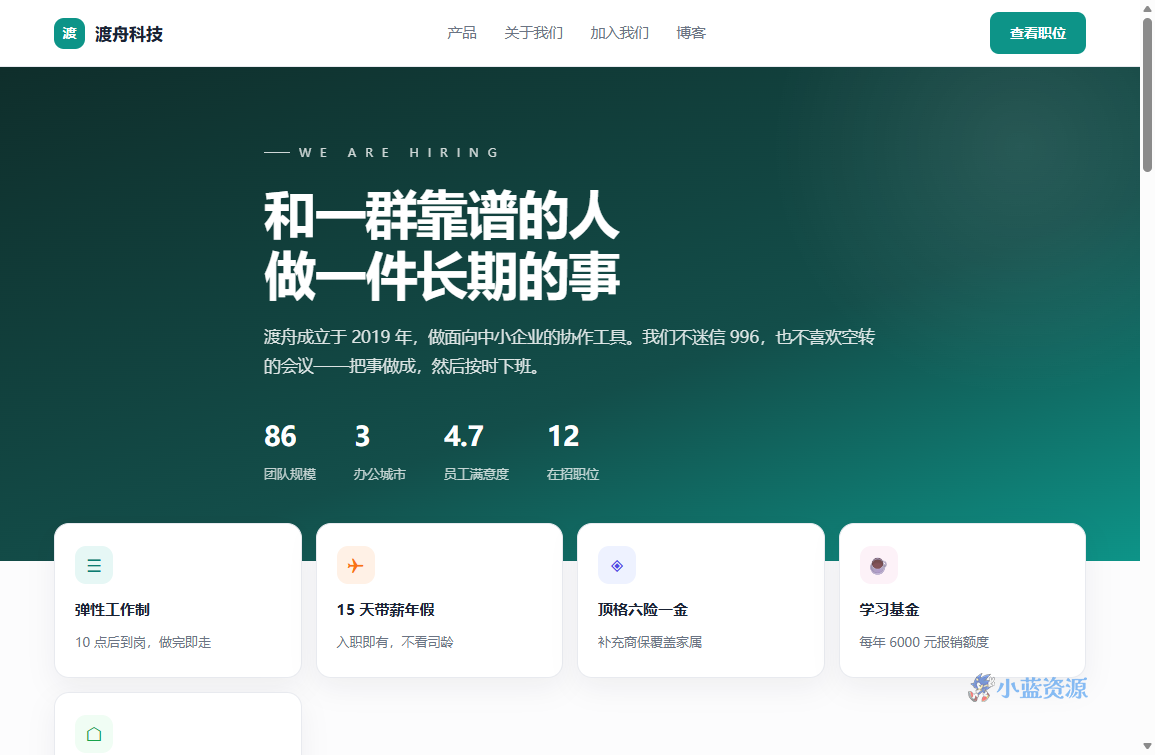Click the page vertical scrollbar thumb
The width and height of the screenshot is (1155, 755).
[1147, 95]
